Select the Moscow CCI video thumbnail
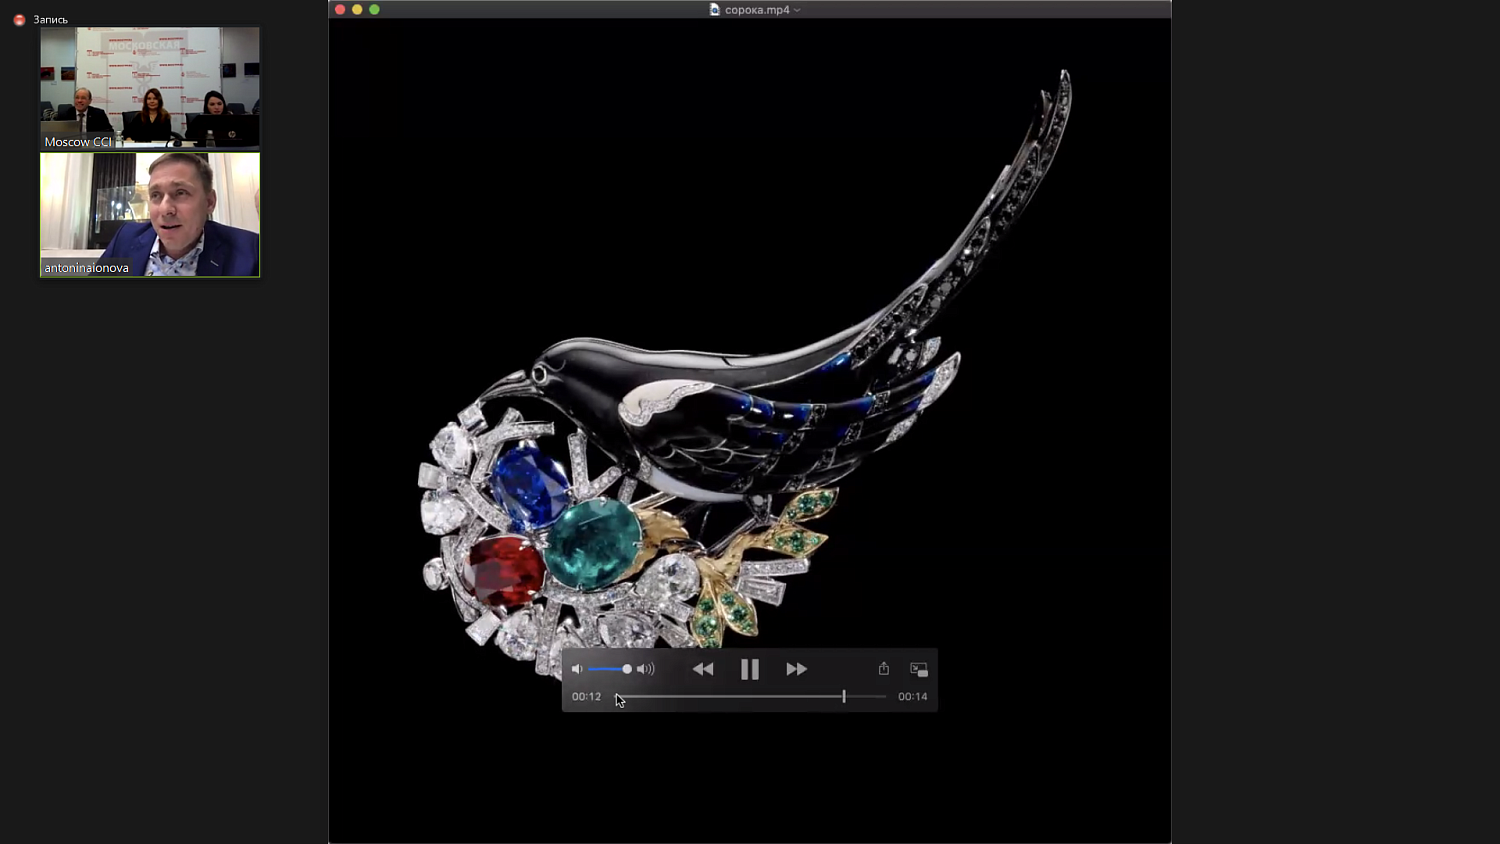Screen dimensions: 1500x844 [x=150, y=88]
